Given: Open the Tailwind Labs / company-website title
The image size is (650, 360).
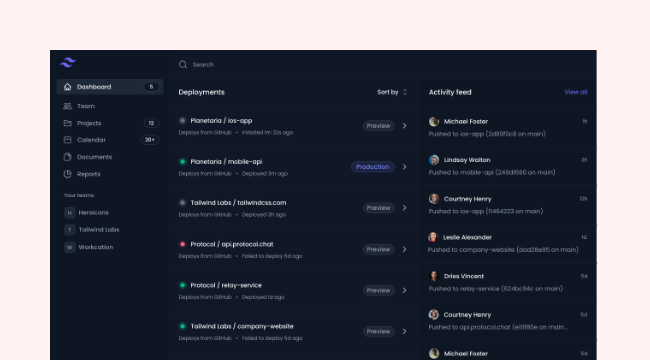Looking at the screenshot, I should tap(242, 326).
